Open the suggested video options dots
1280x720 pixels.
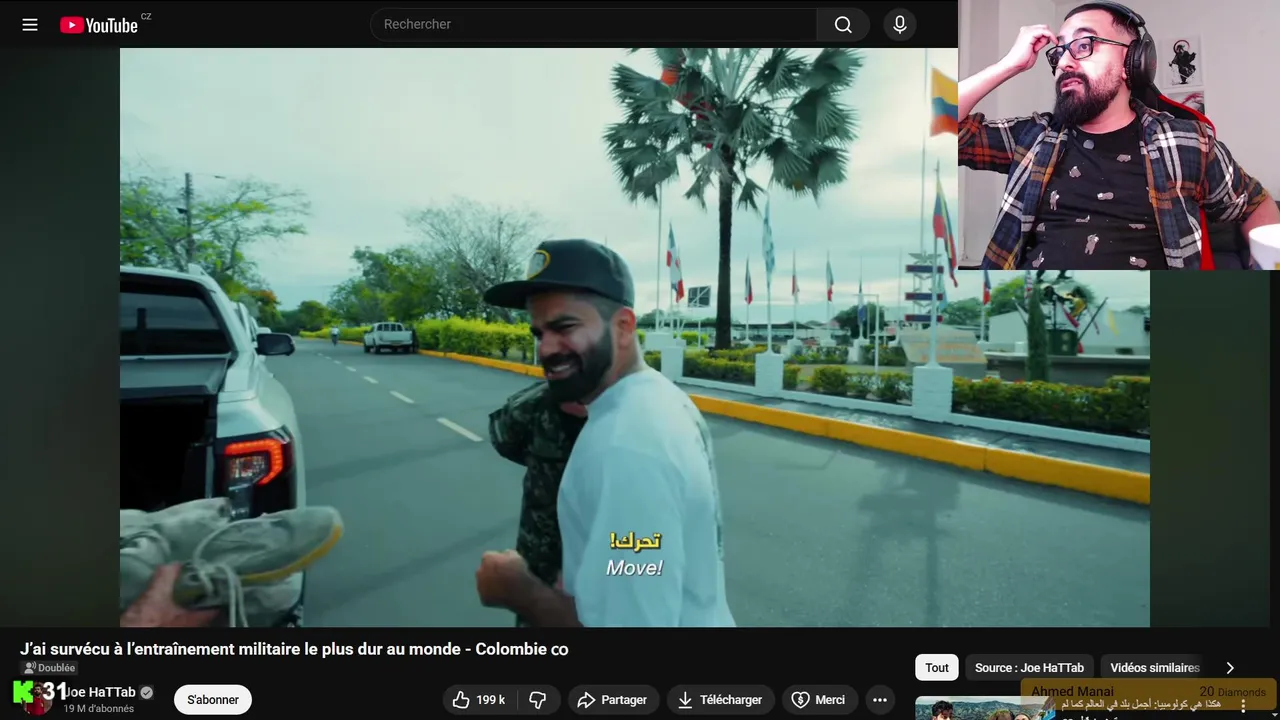(x=1244, y=706)
